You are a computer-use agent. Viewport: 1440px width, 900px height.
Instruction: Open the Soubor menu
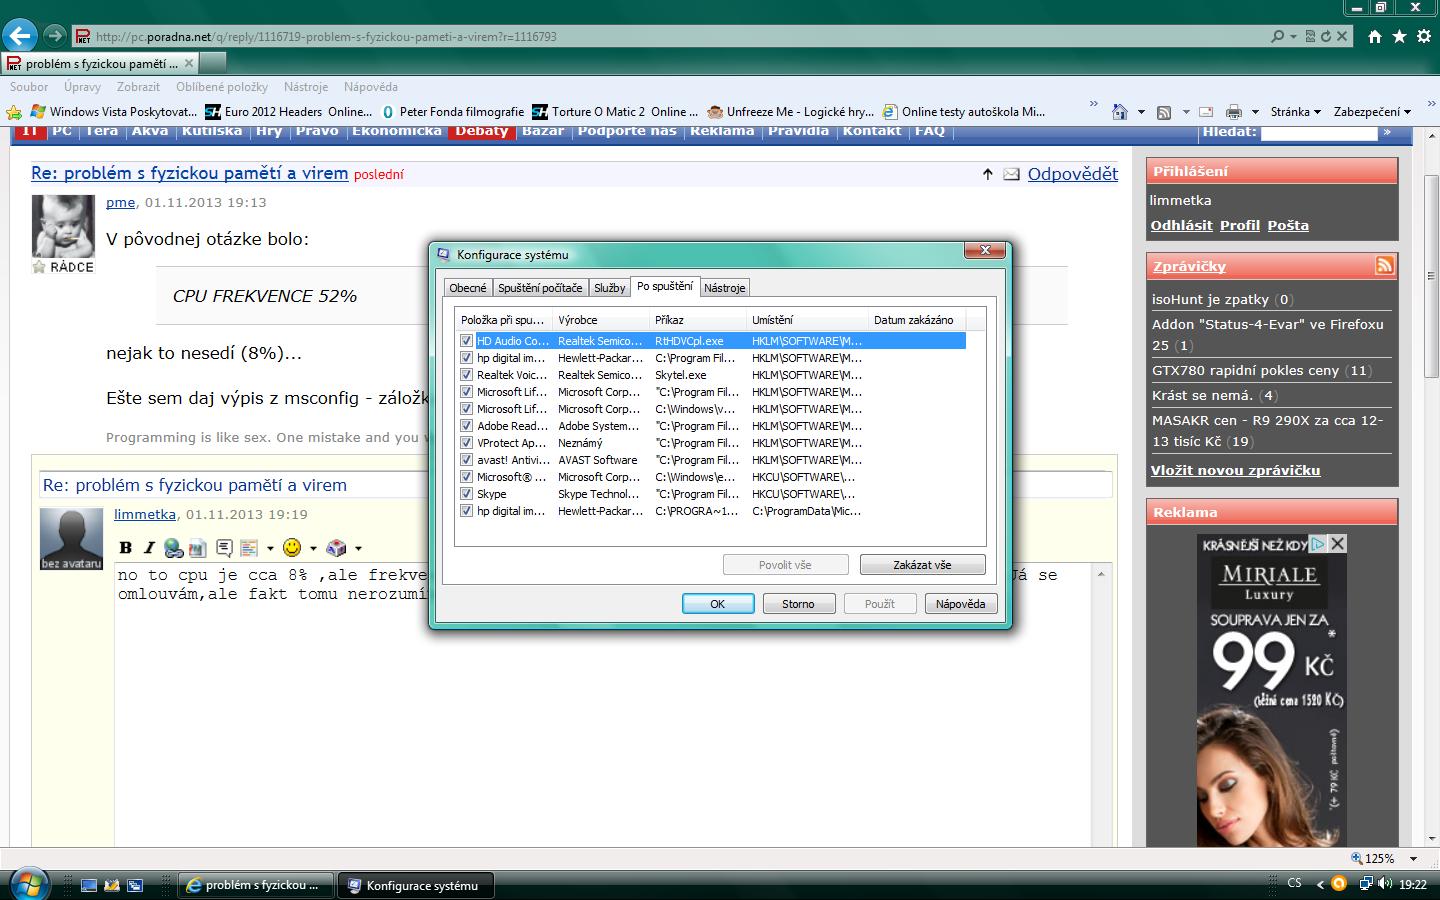(29, 87)
